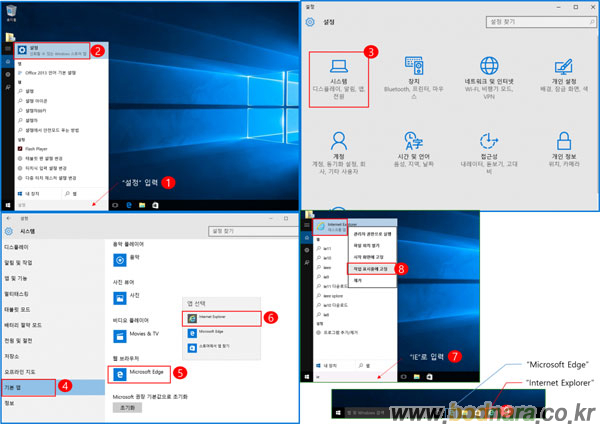
Task: Open the 장치 (Bluetooth, printer) category
Action: coord(414,77)
